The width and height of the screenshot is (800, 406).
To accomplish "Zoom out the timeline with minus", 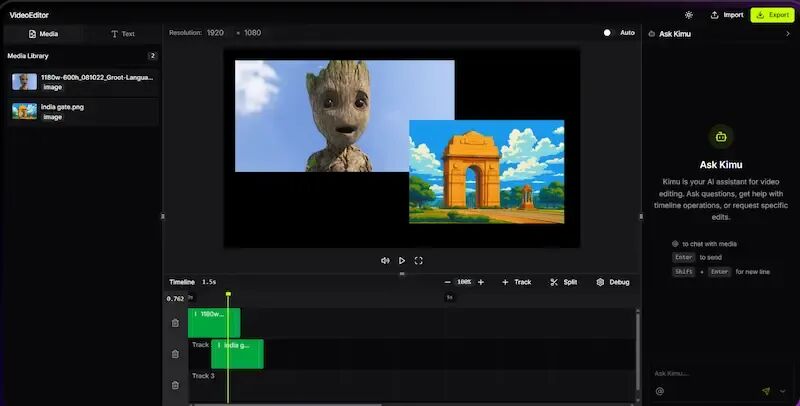I will (447, 282).
